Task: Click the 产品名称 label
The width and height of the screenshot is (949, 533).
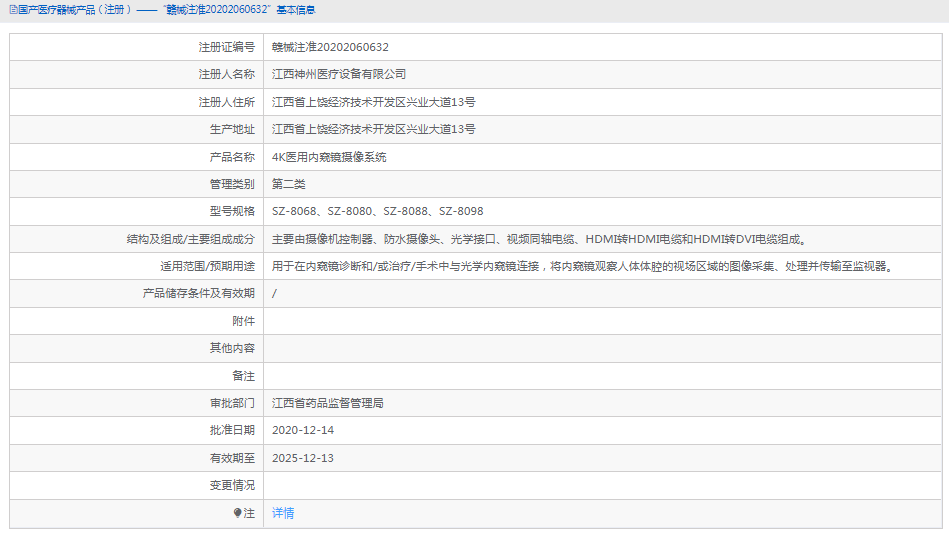Action: (x=232, y=157)
